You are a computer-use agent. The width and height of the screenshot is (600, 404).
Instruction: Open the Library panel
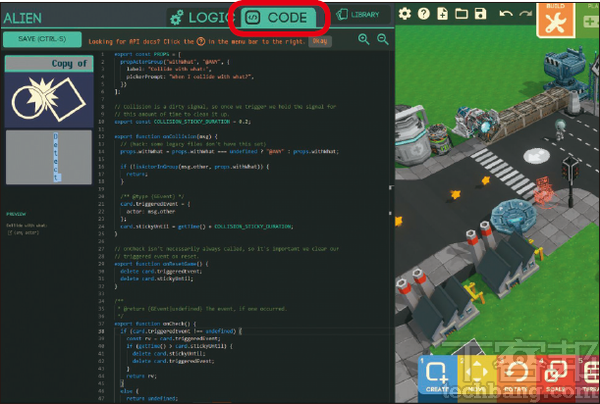pyautogui.click(x=358, y=15)
